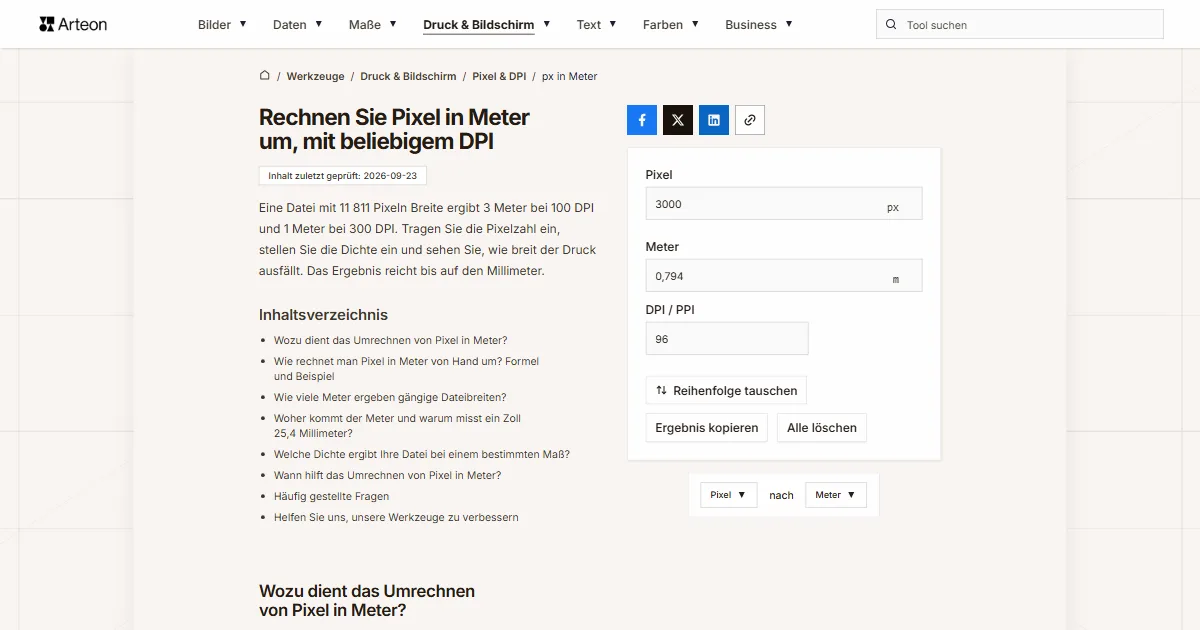Open the Druck & Bildschirm menu

487,25
